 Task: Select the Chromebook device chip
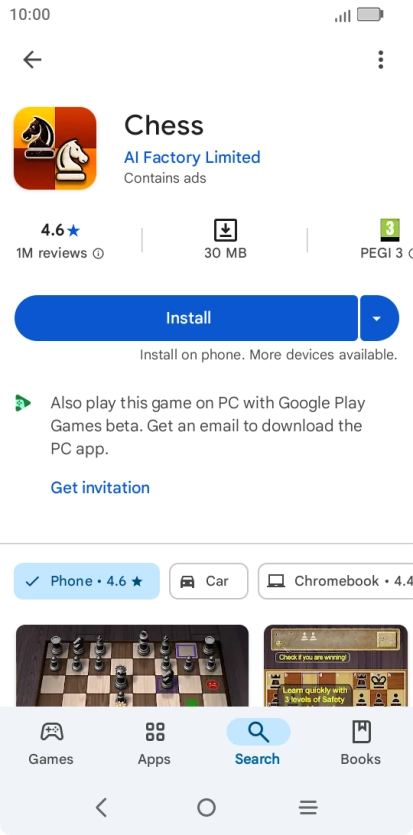335,581
